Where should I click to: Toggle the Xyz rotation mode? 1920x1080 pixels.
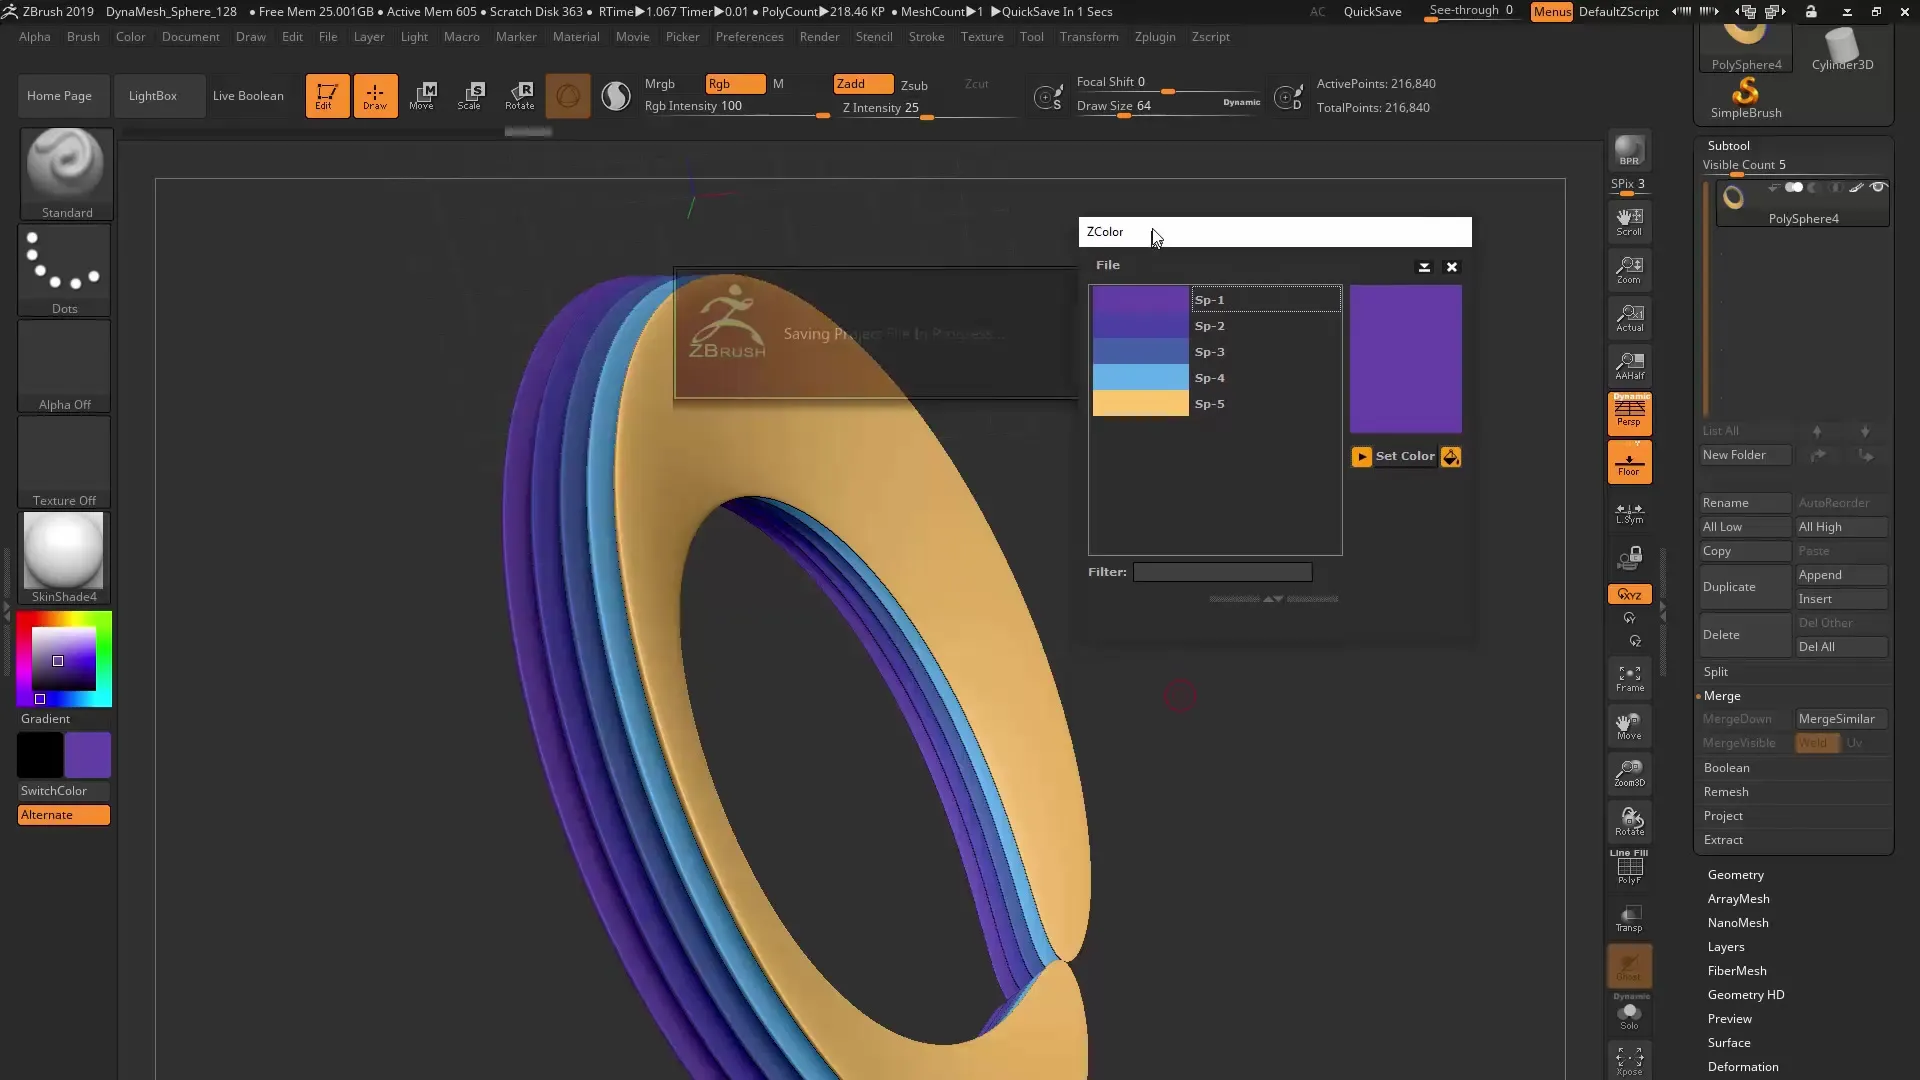(1629, 594)
